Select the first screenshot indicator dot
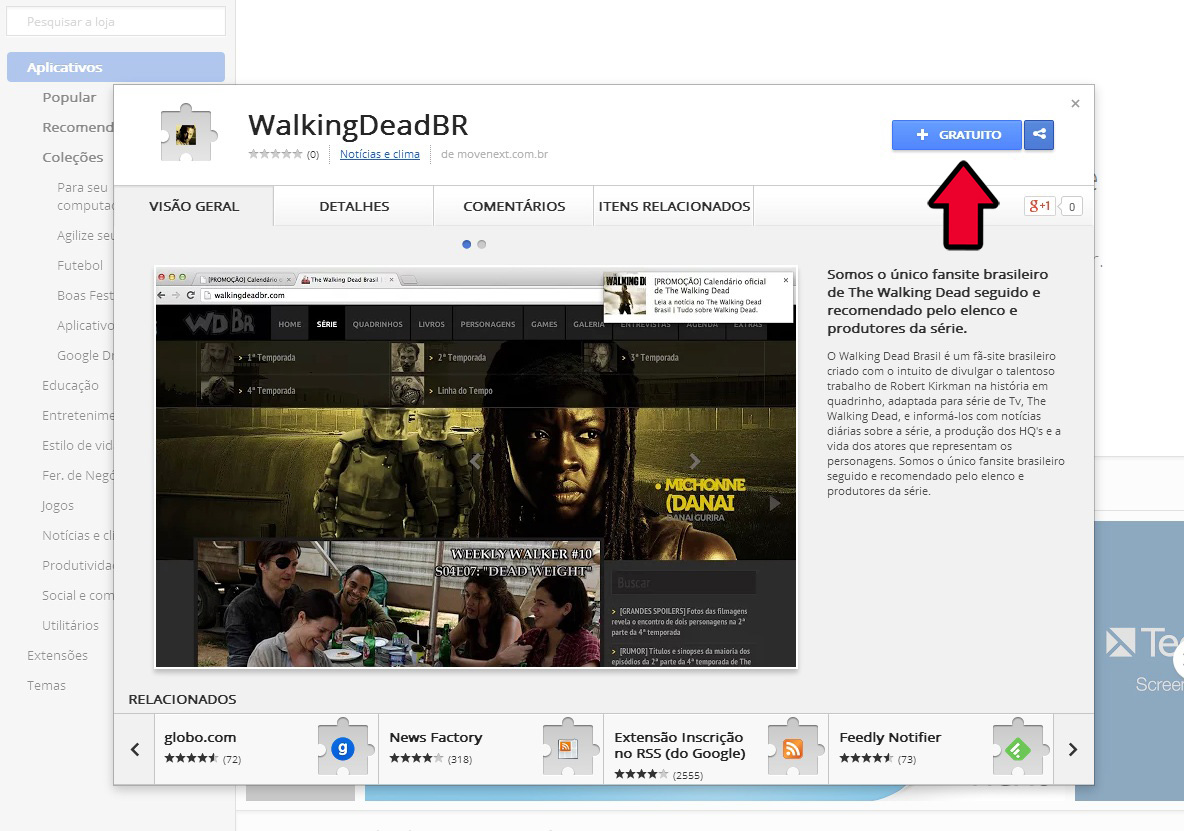Image resolution: width=1184 pixels, height=831 pixels. [x=467, y=244]
